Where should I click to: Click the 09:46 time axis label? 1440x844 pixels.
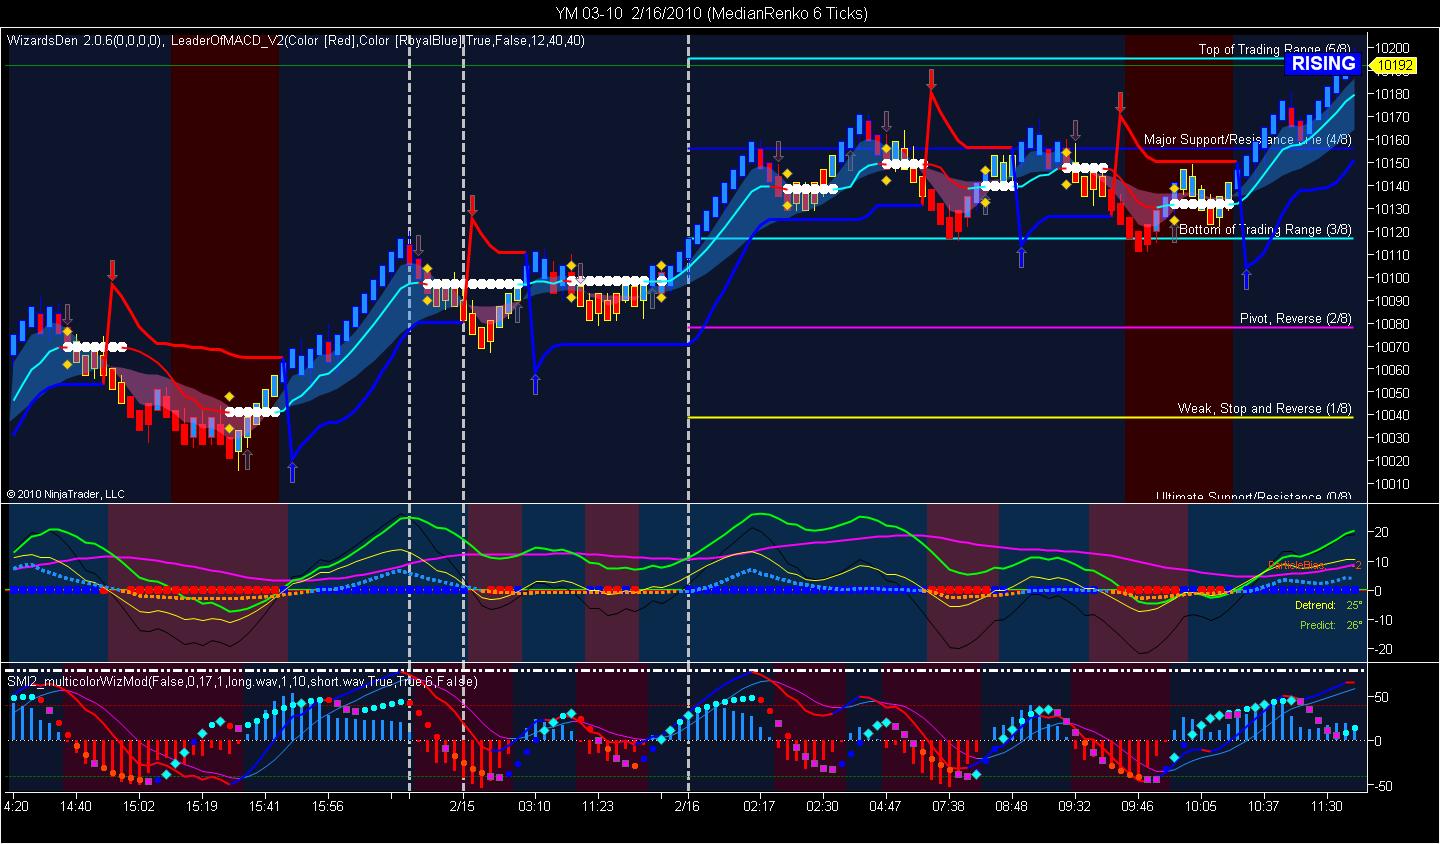pyautogui.click(x=1137, y=806)
